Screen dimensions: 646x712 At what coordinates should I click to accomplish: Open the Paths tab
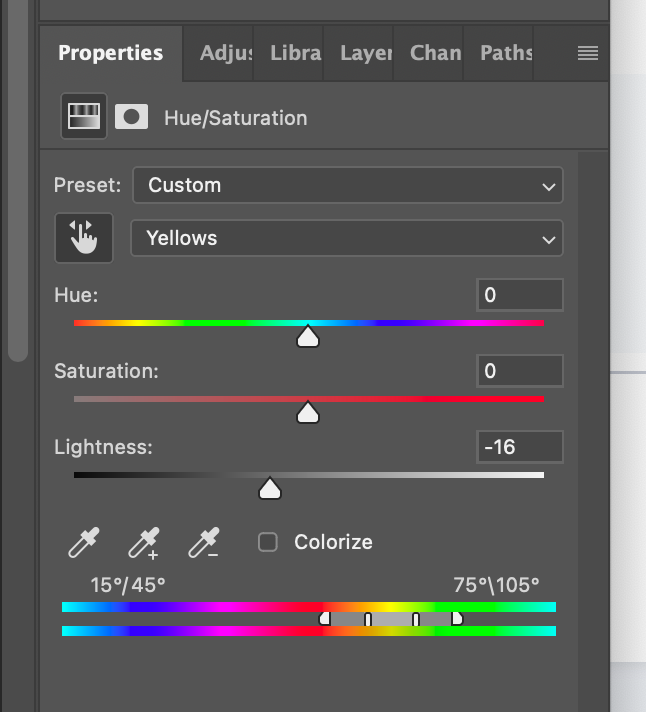[x=505, y=53]
